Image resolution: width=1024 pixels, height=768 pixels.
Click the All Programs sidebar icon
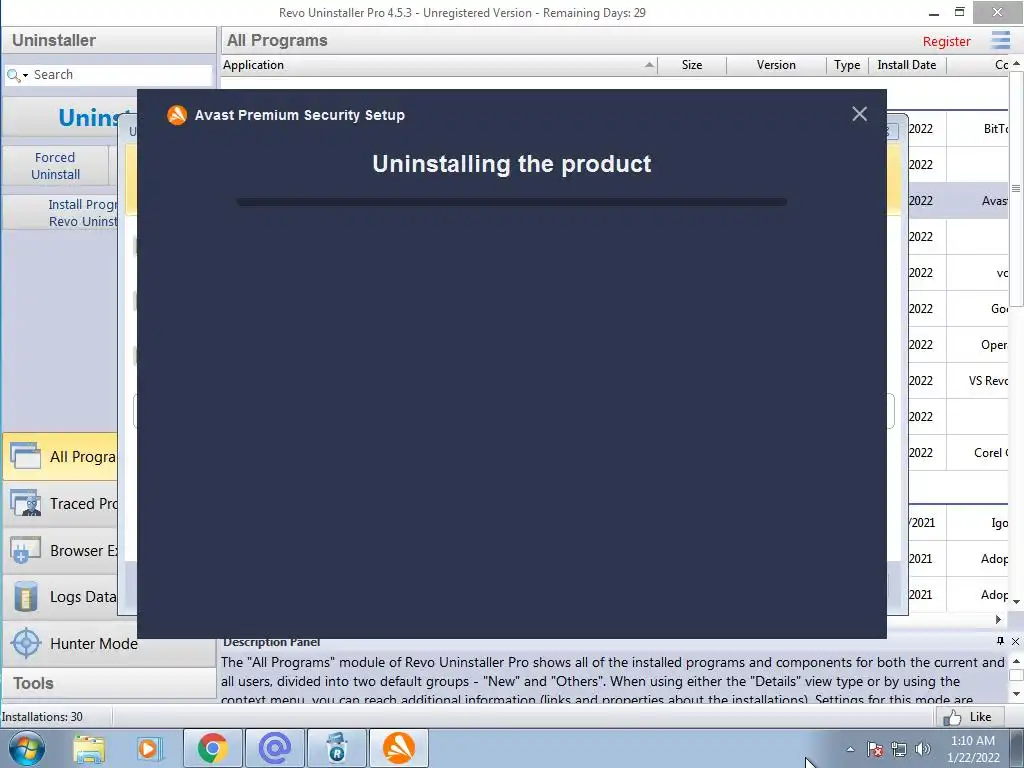[x=25, y=456]
